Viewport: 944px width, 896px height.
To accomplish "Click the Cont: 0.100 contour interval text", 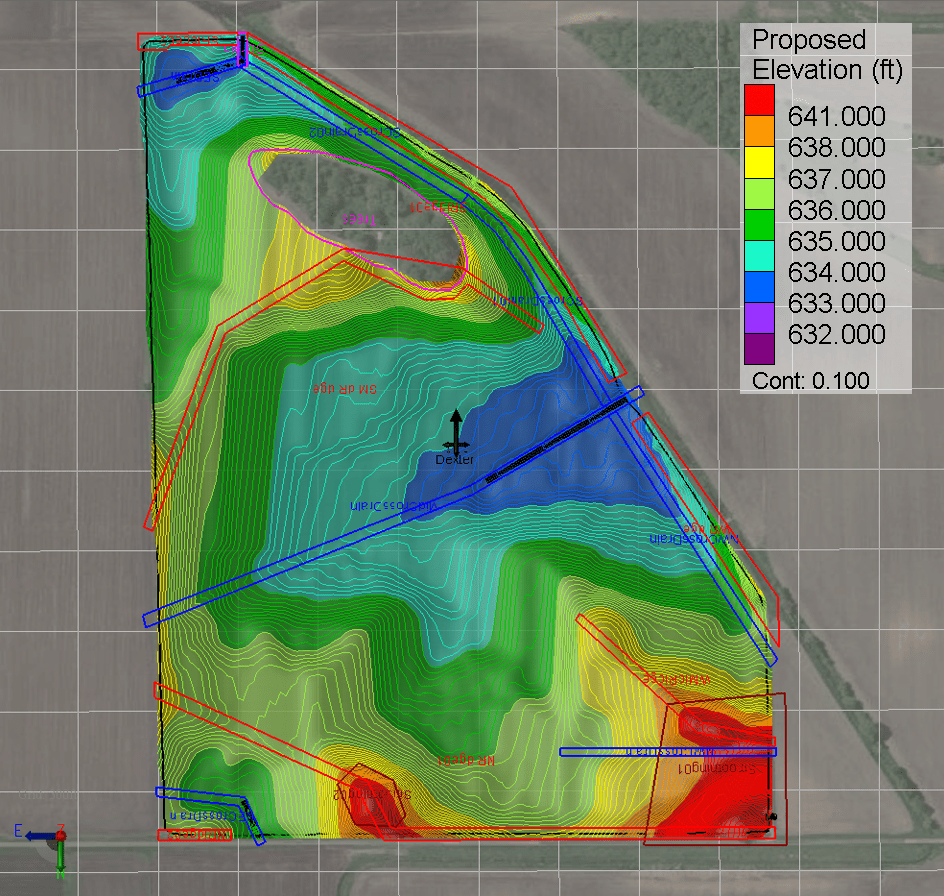I will pyautogui.click(x=812, y=381).
